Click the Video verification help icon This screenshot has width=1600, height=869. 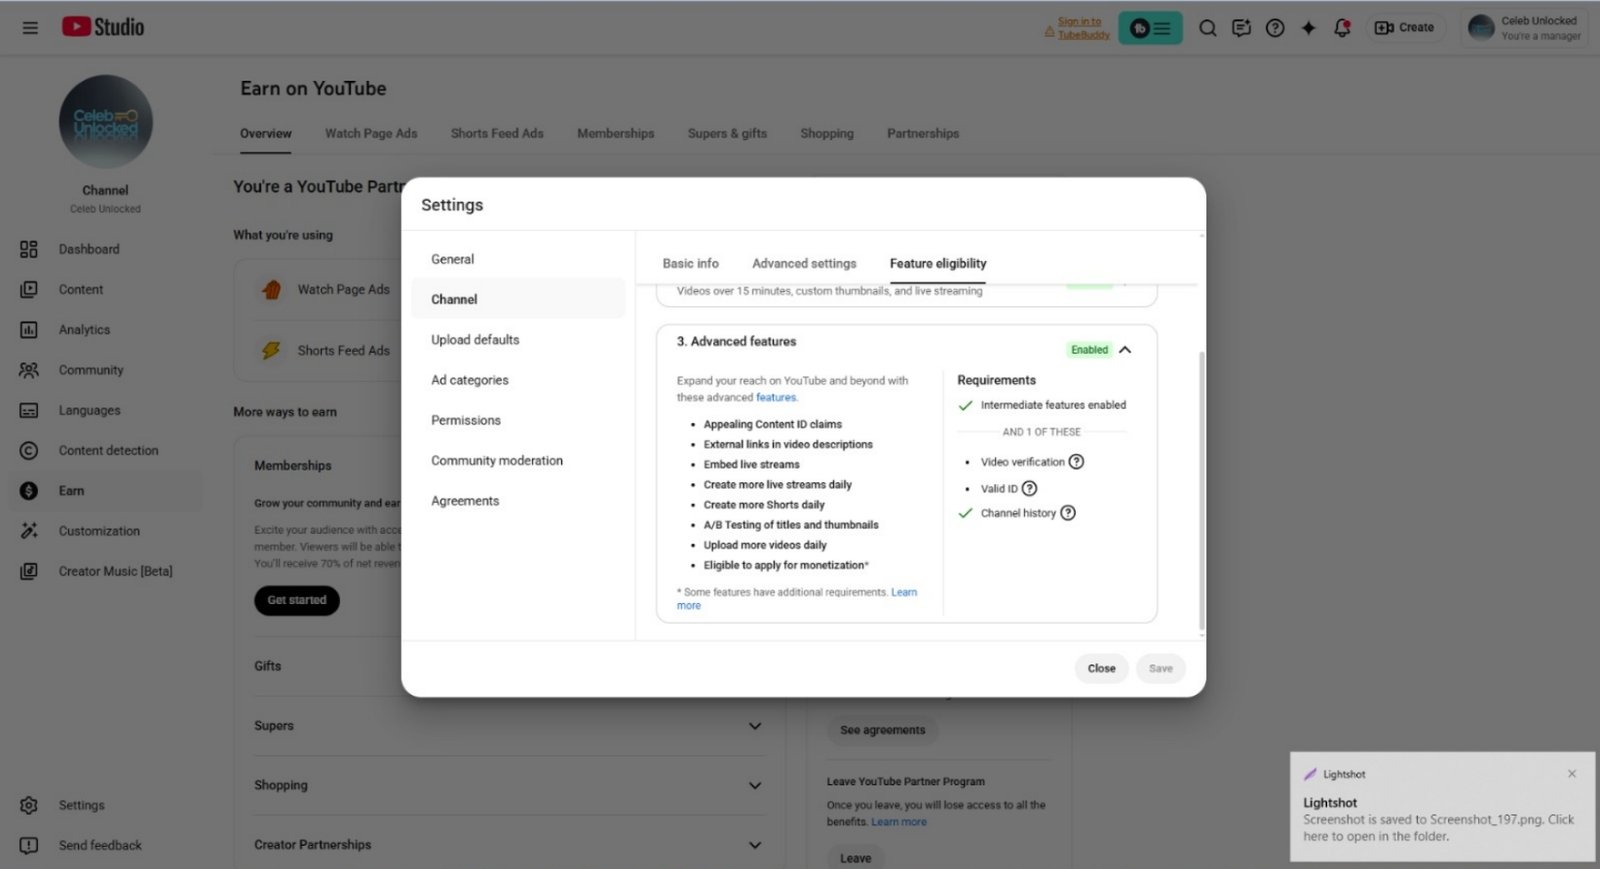pos(1076,462)
